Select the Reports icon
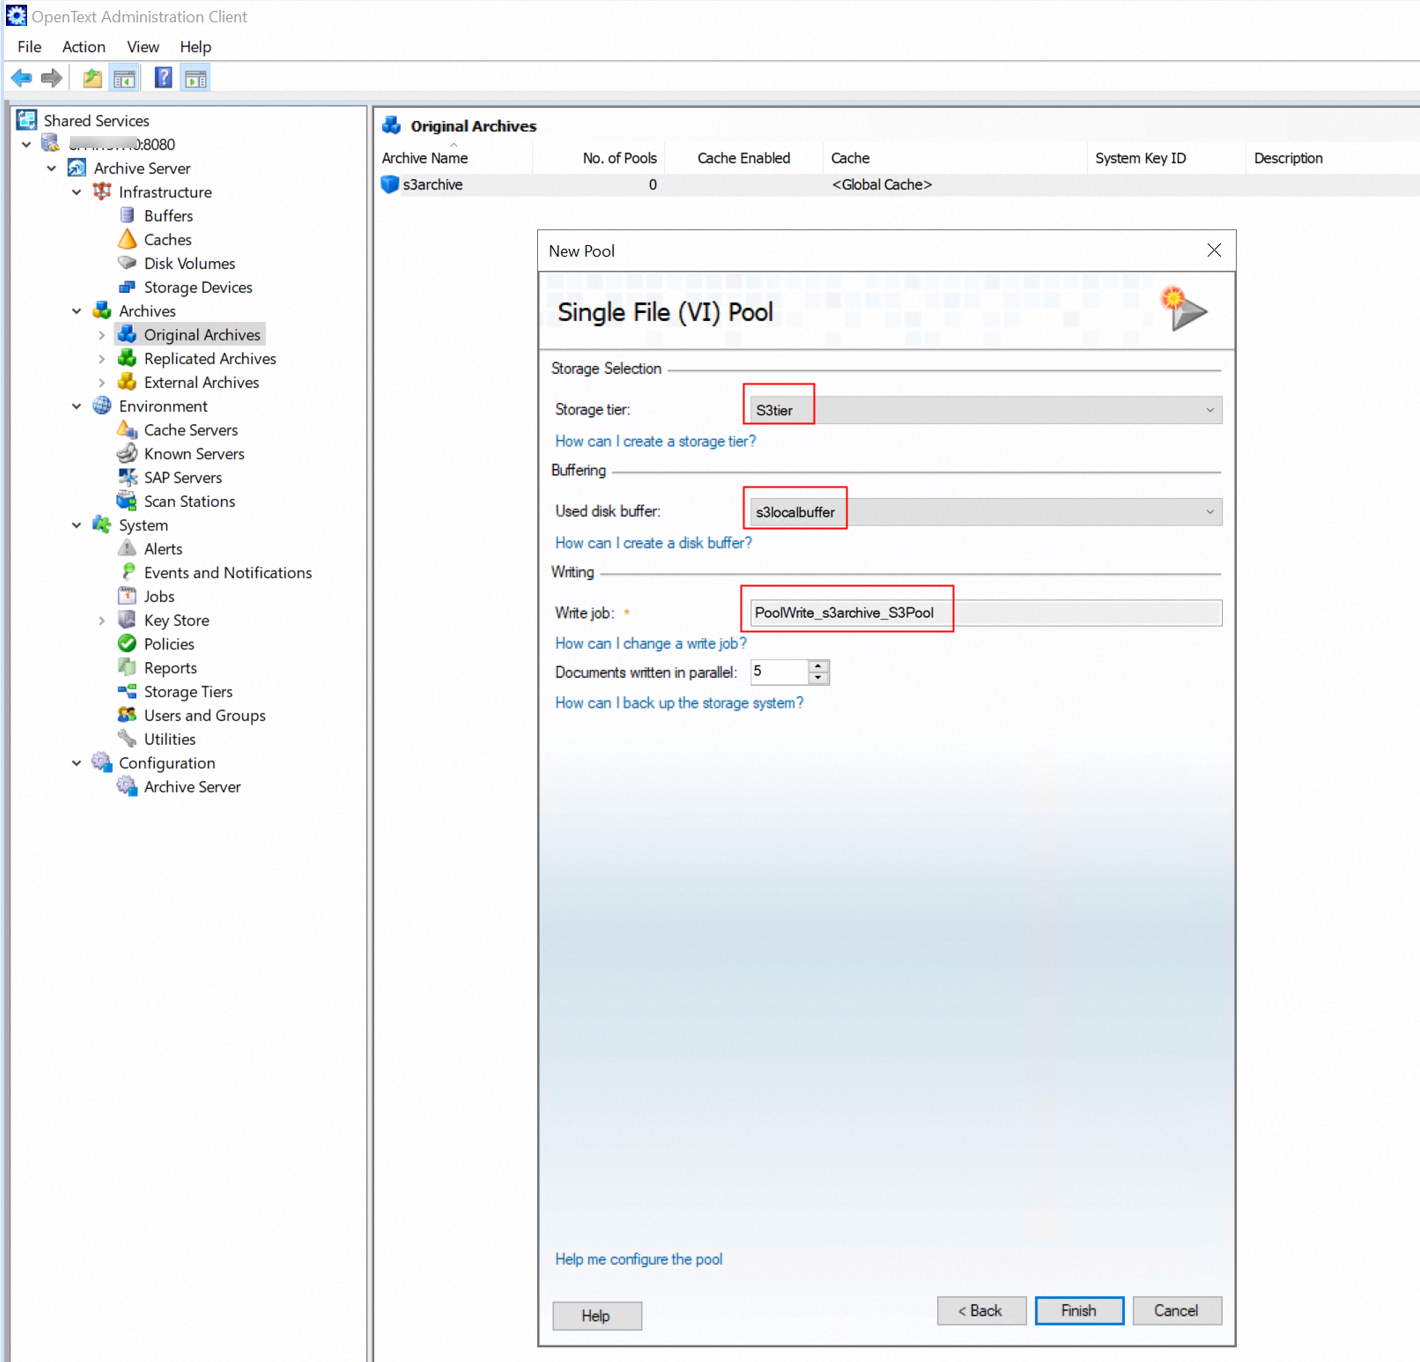The height and width of the screenshot is (1362, 1420). tap(127, 667)
